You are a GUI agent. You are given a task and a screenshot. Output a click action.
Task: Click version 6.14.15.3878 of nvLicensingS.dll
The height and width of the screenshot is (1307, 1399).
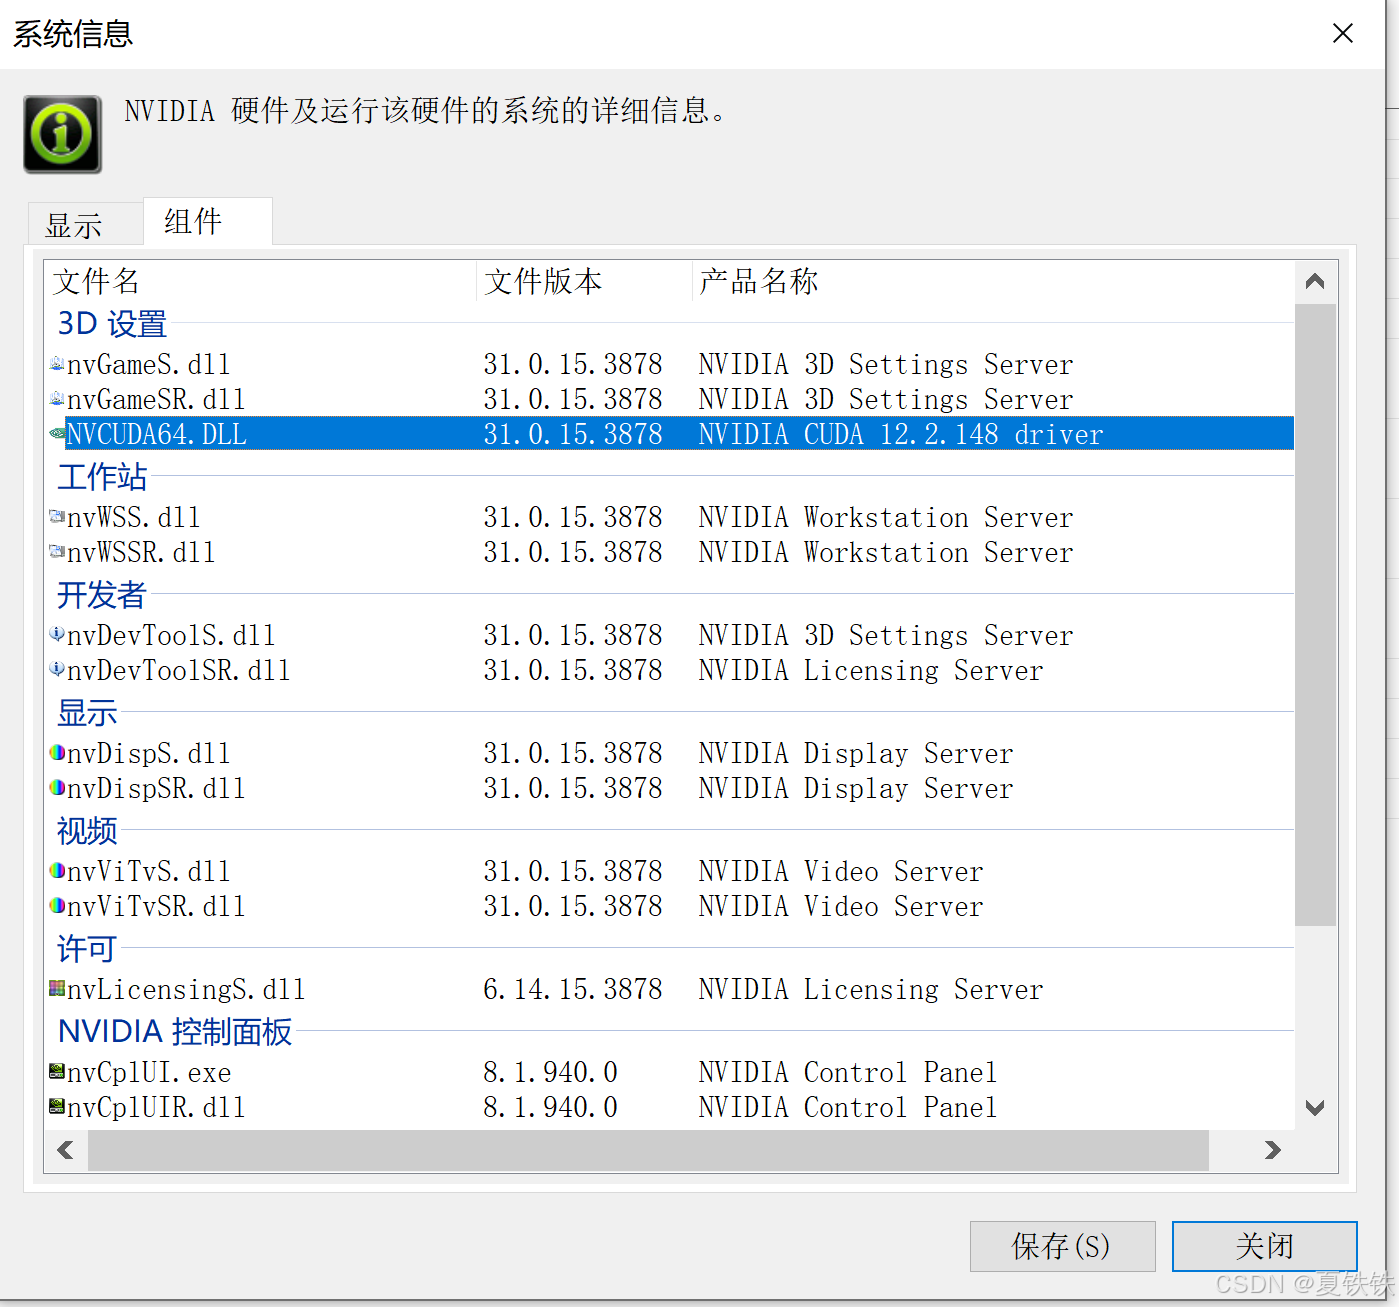click(x=573, y=989)
